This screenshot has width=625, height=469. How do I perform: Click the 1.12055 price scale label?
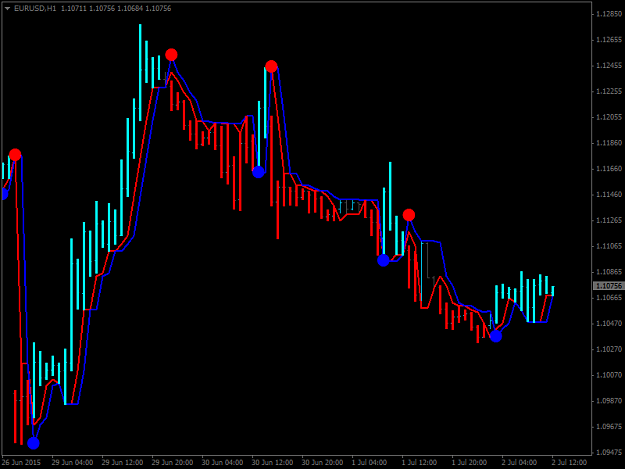[x=609, y=117]
